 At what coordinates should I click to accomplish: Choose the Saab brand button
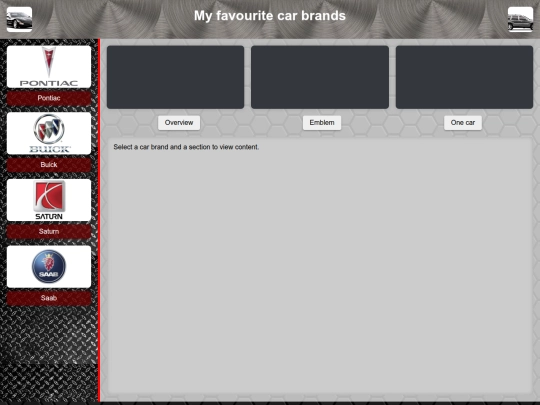pos(49,298)
